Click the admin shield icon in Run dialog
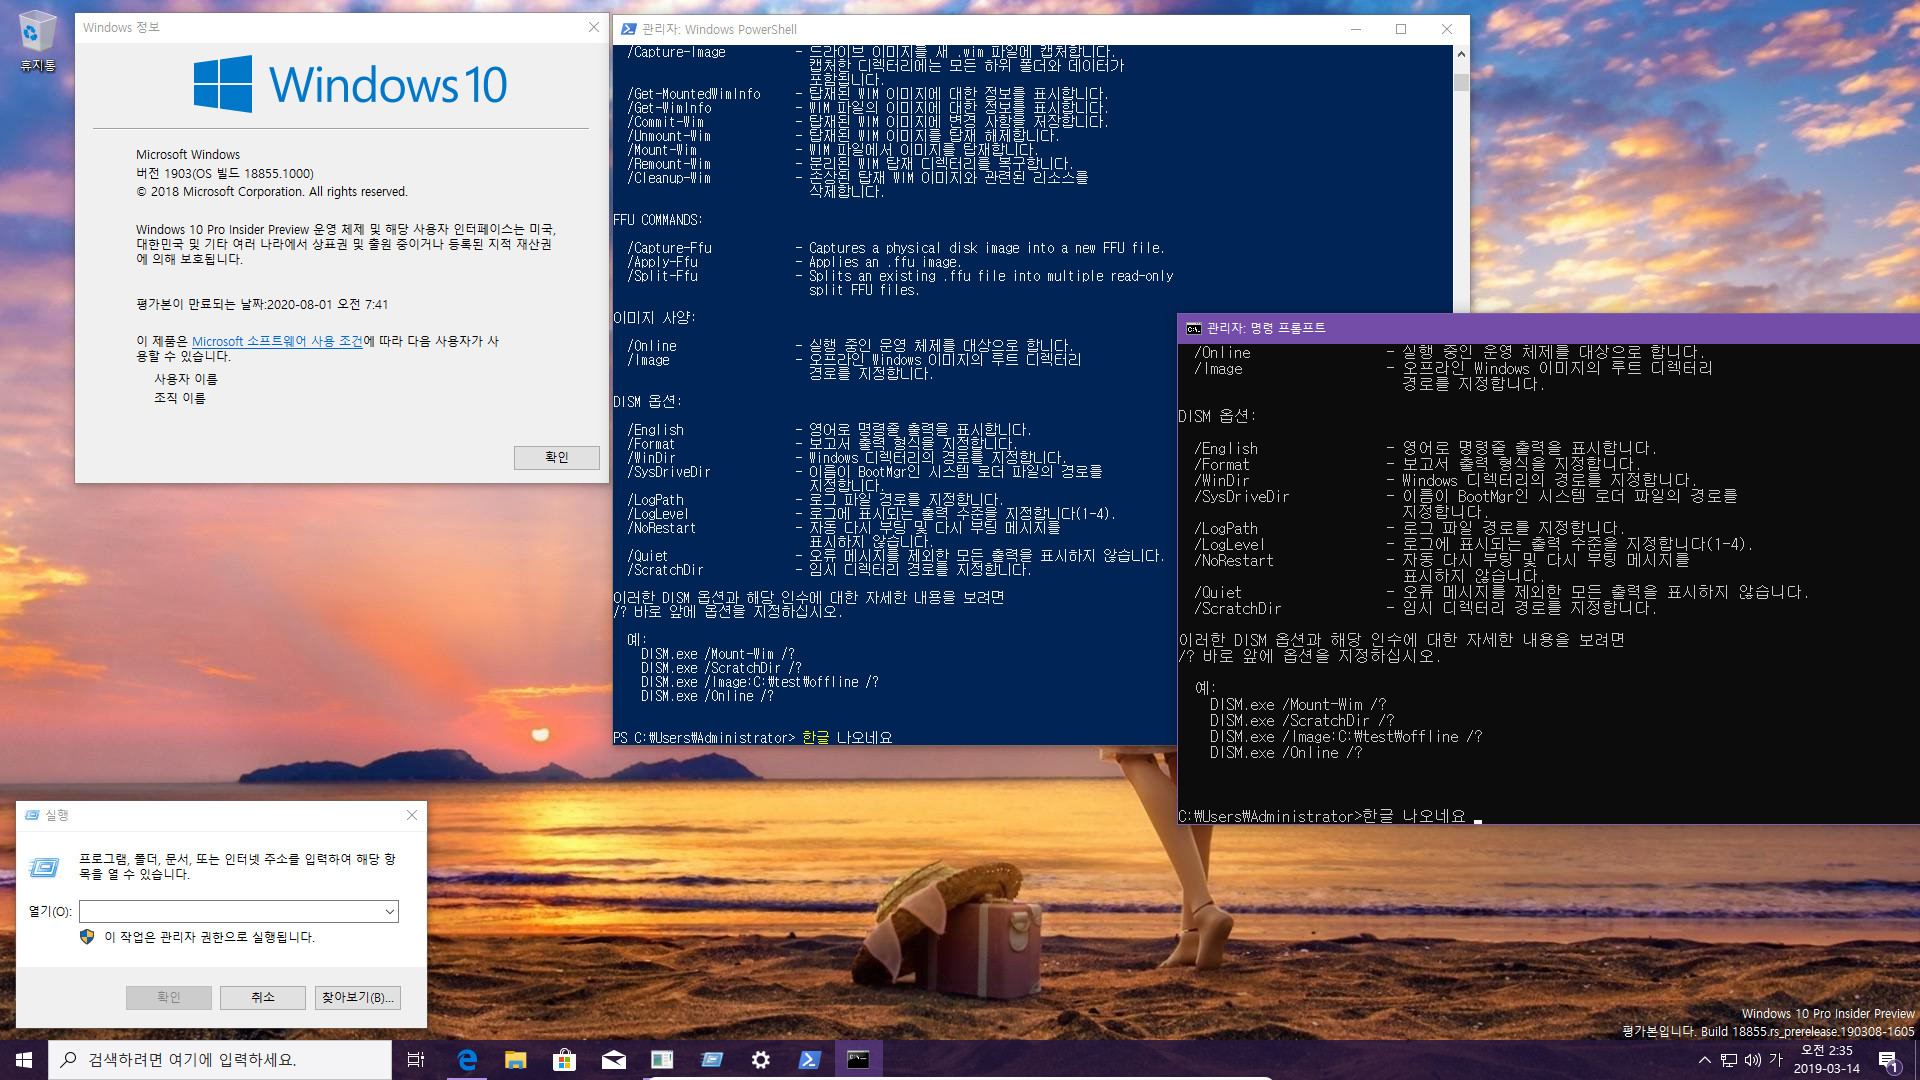The image size is (1920, 1080). coord(87,937)
